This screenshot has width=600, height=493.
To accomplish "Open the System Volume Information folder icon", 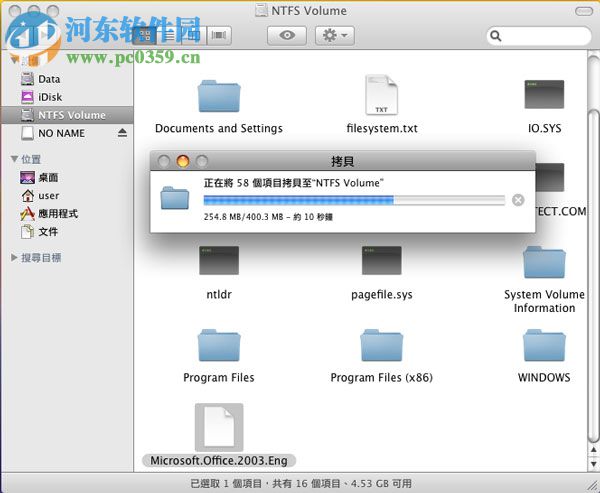I will (544, 262).
